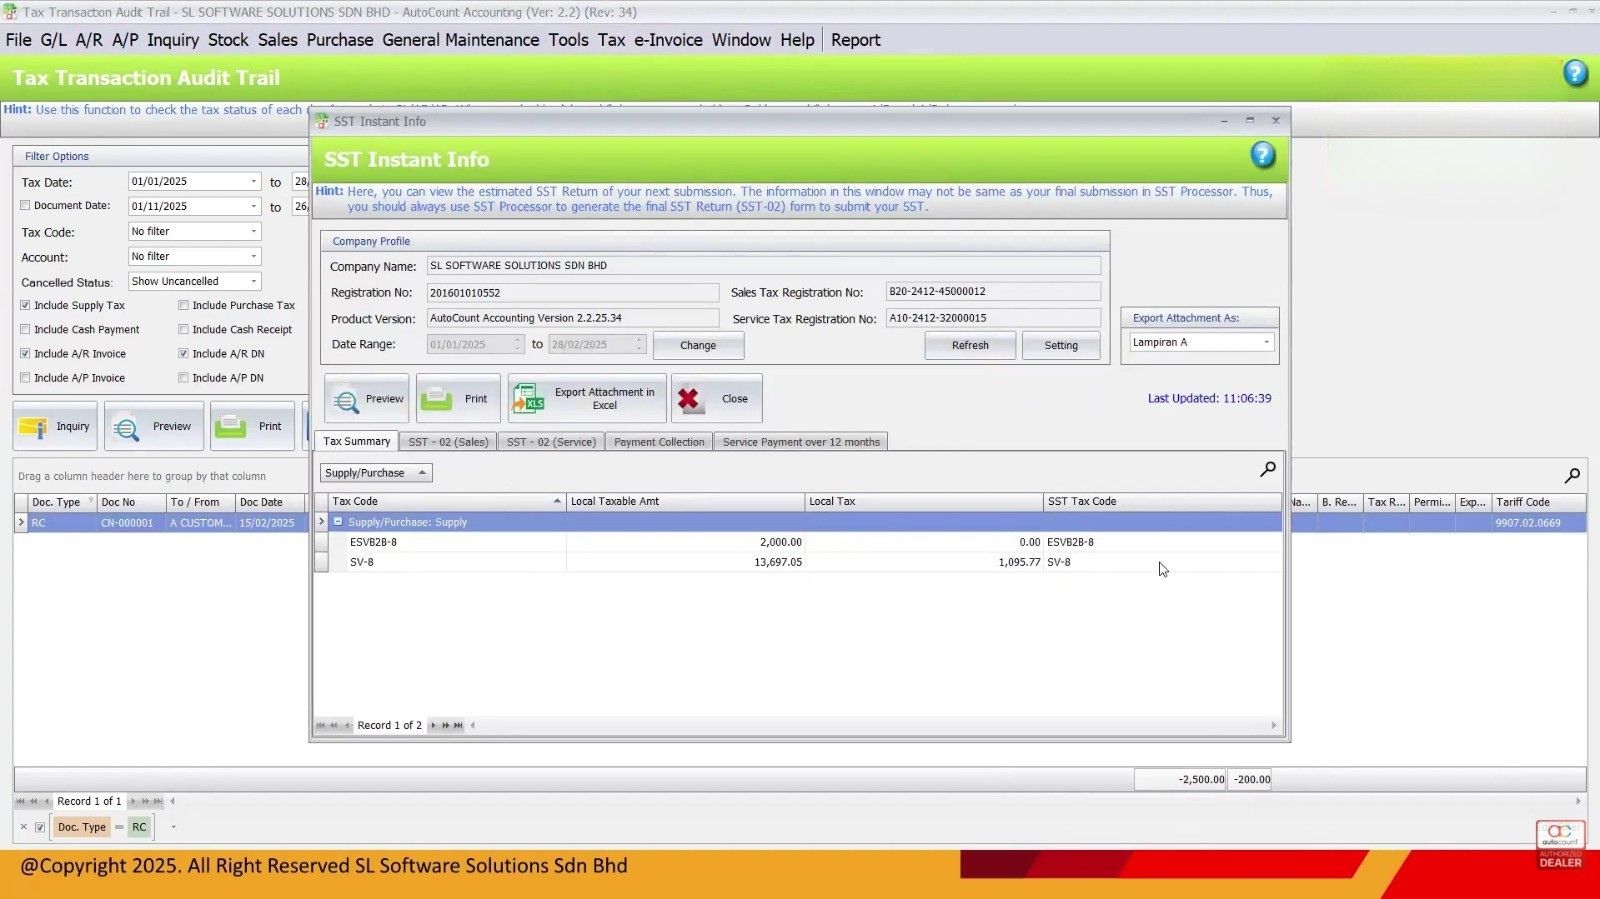Switch to Service Payment over 12 months tab

[x=801, y=442]
